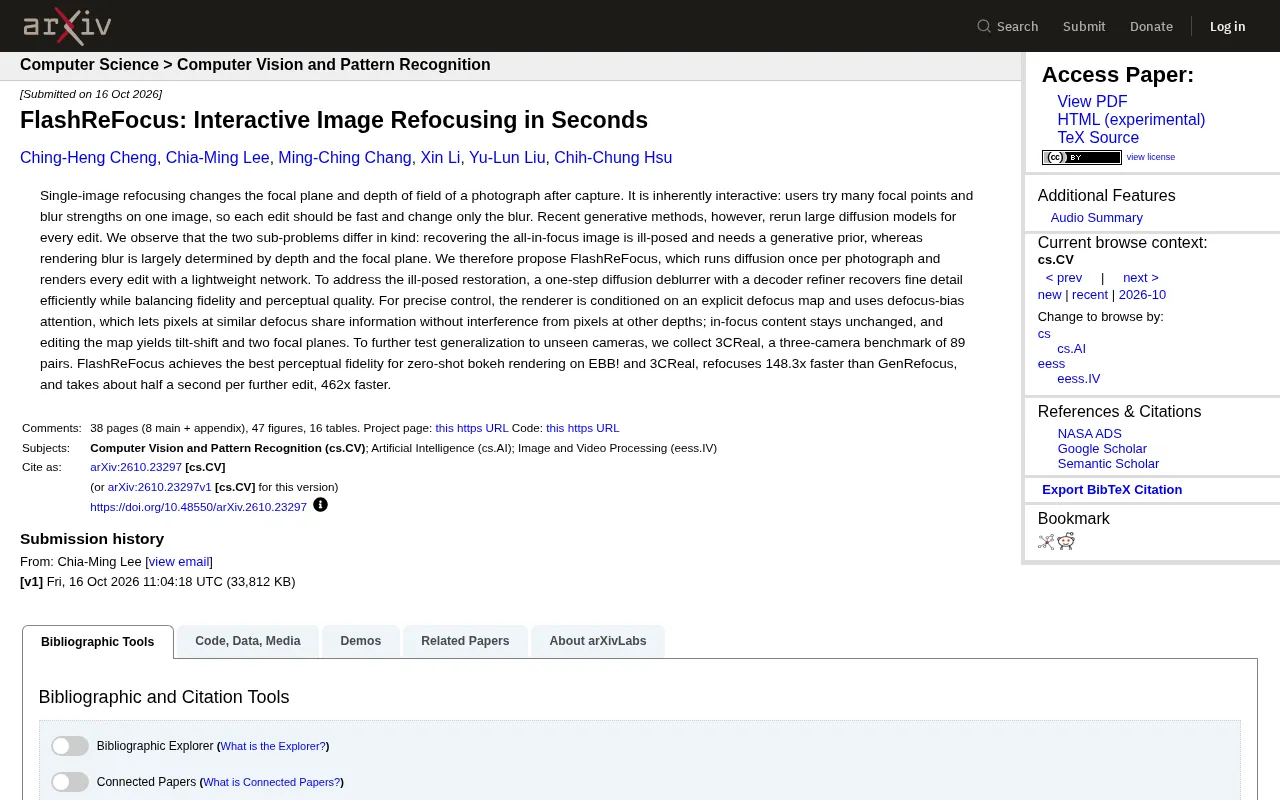Click the arXiv logo
The image size is (1280, 800).
[67, 26]
